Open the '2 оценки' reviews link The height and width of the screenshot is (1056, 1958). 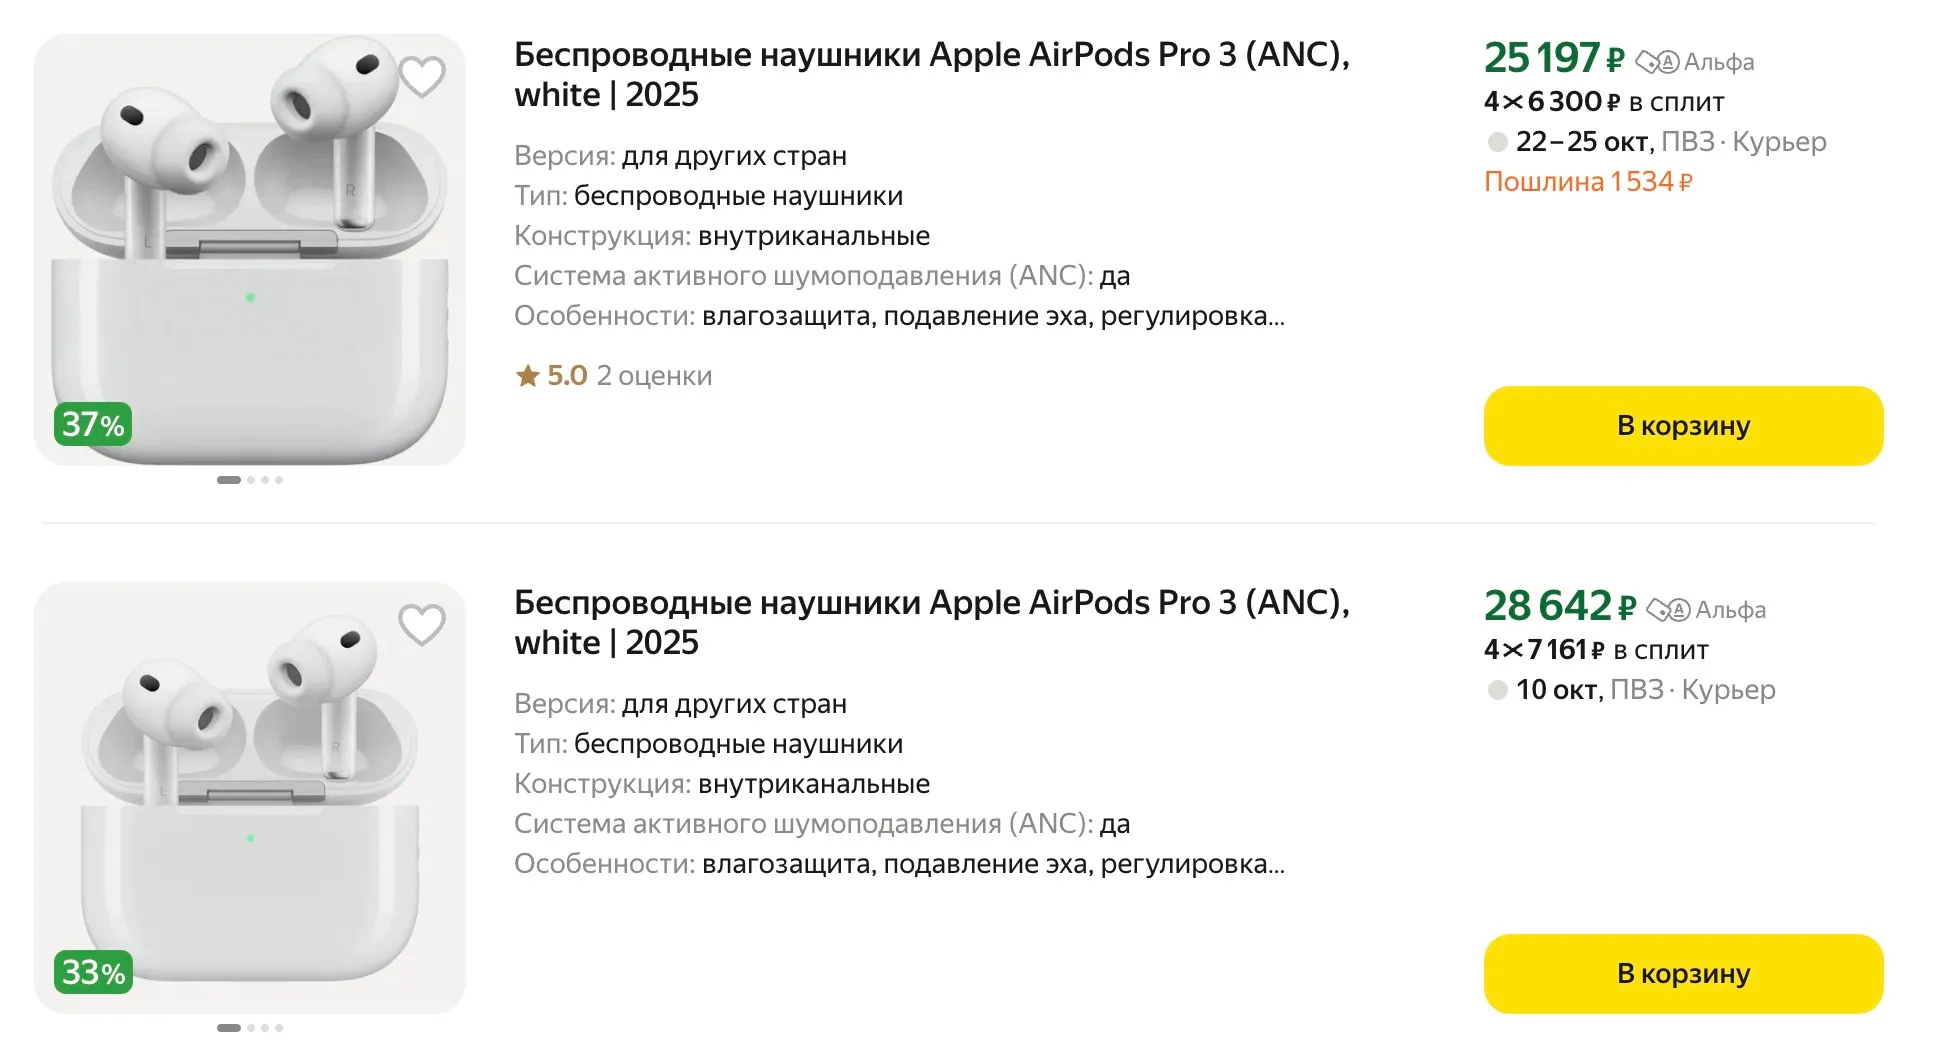click(x=654, y=376)
